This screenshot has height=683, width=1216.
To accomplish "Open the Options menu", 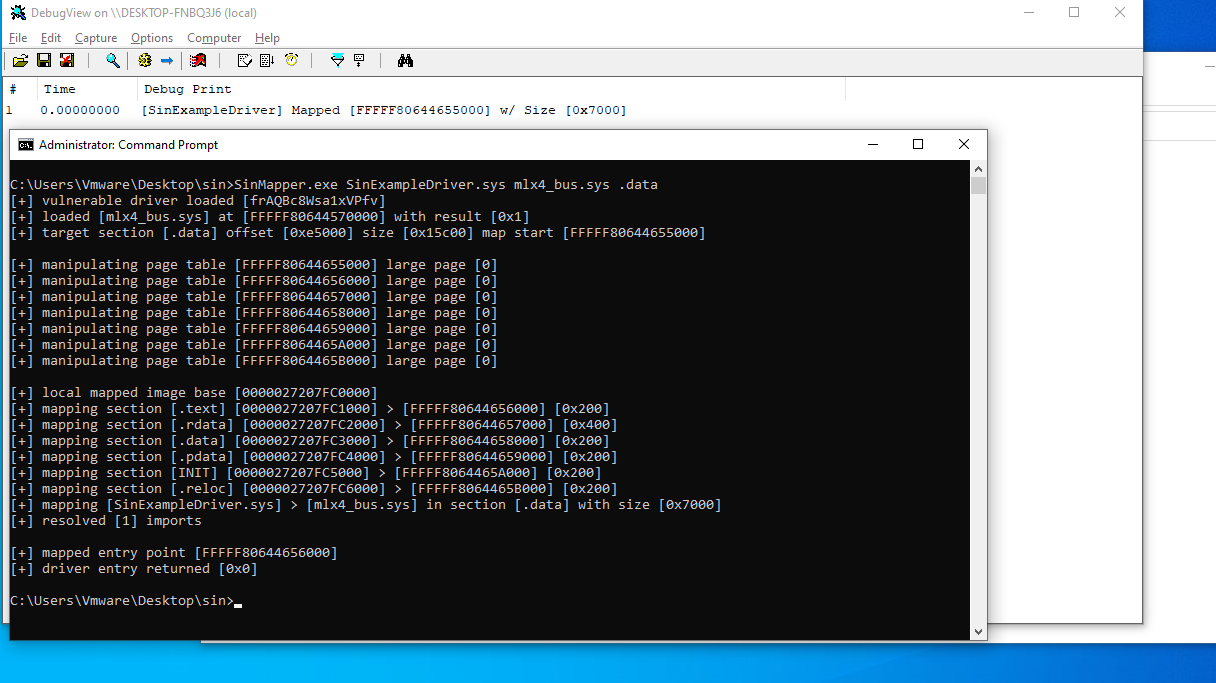I will (x=152, y=38).
